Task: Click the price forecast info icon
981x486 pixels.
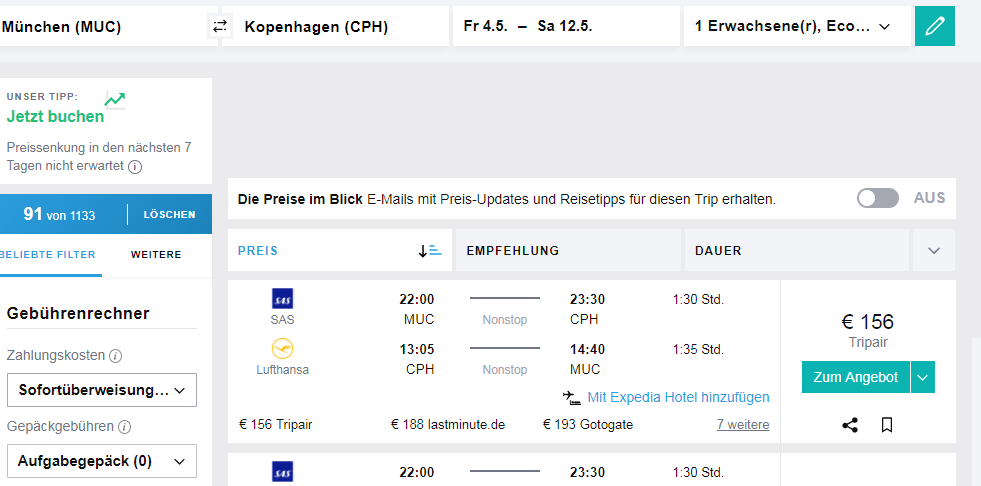Action: click(x=134, y=167)
